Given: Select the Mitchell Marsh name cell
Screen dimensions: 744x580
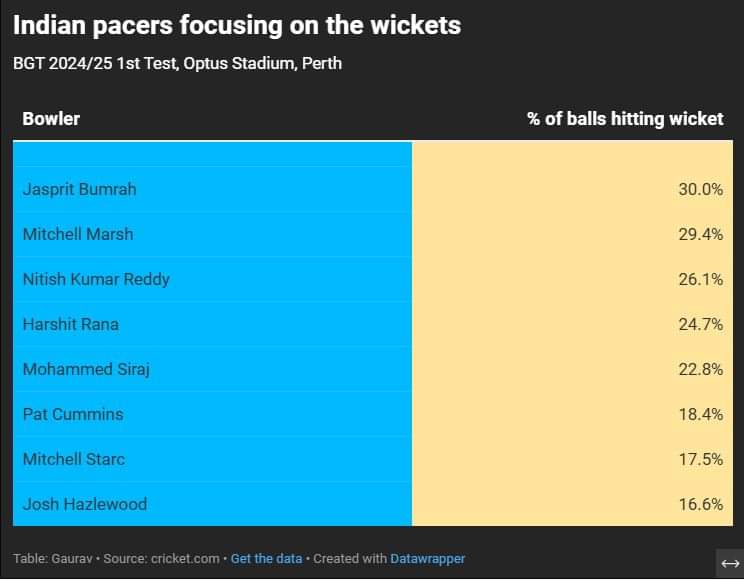Looking at the screenshot, I should click(78, 234).
